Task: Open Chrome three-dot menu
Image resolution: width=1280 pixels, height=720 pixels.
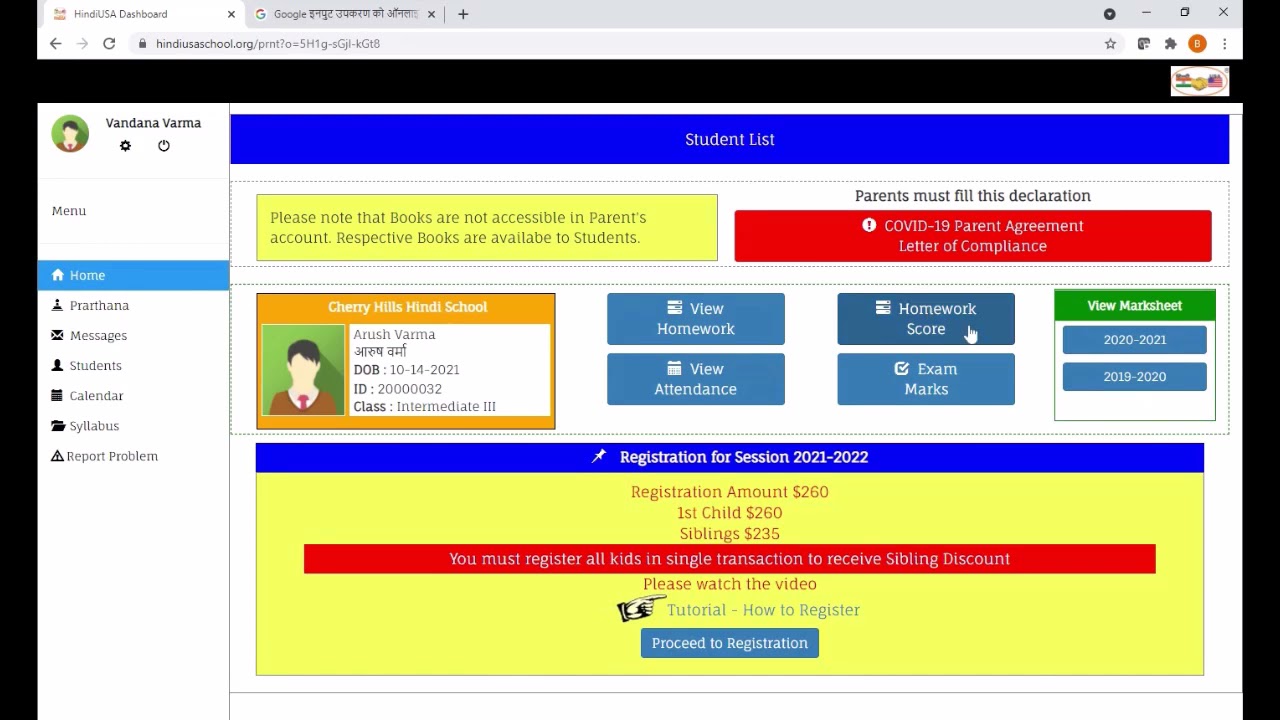Action: (1224, 44)
